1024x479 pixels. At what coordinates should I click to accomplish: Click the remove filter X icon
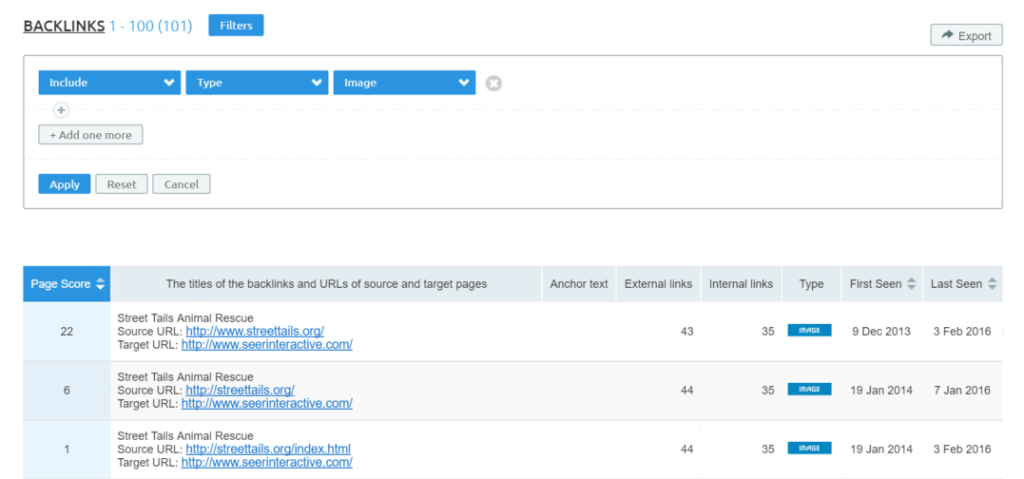coord(493,83)
